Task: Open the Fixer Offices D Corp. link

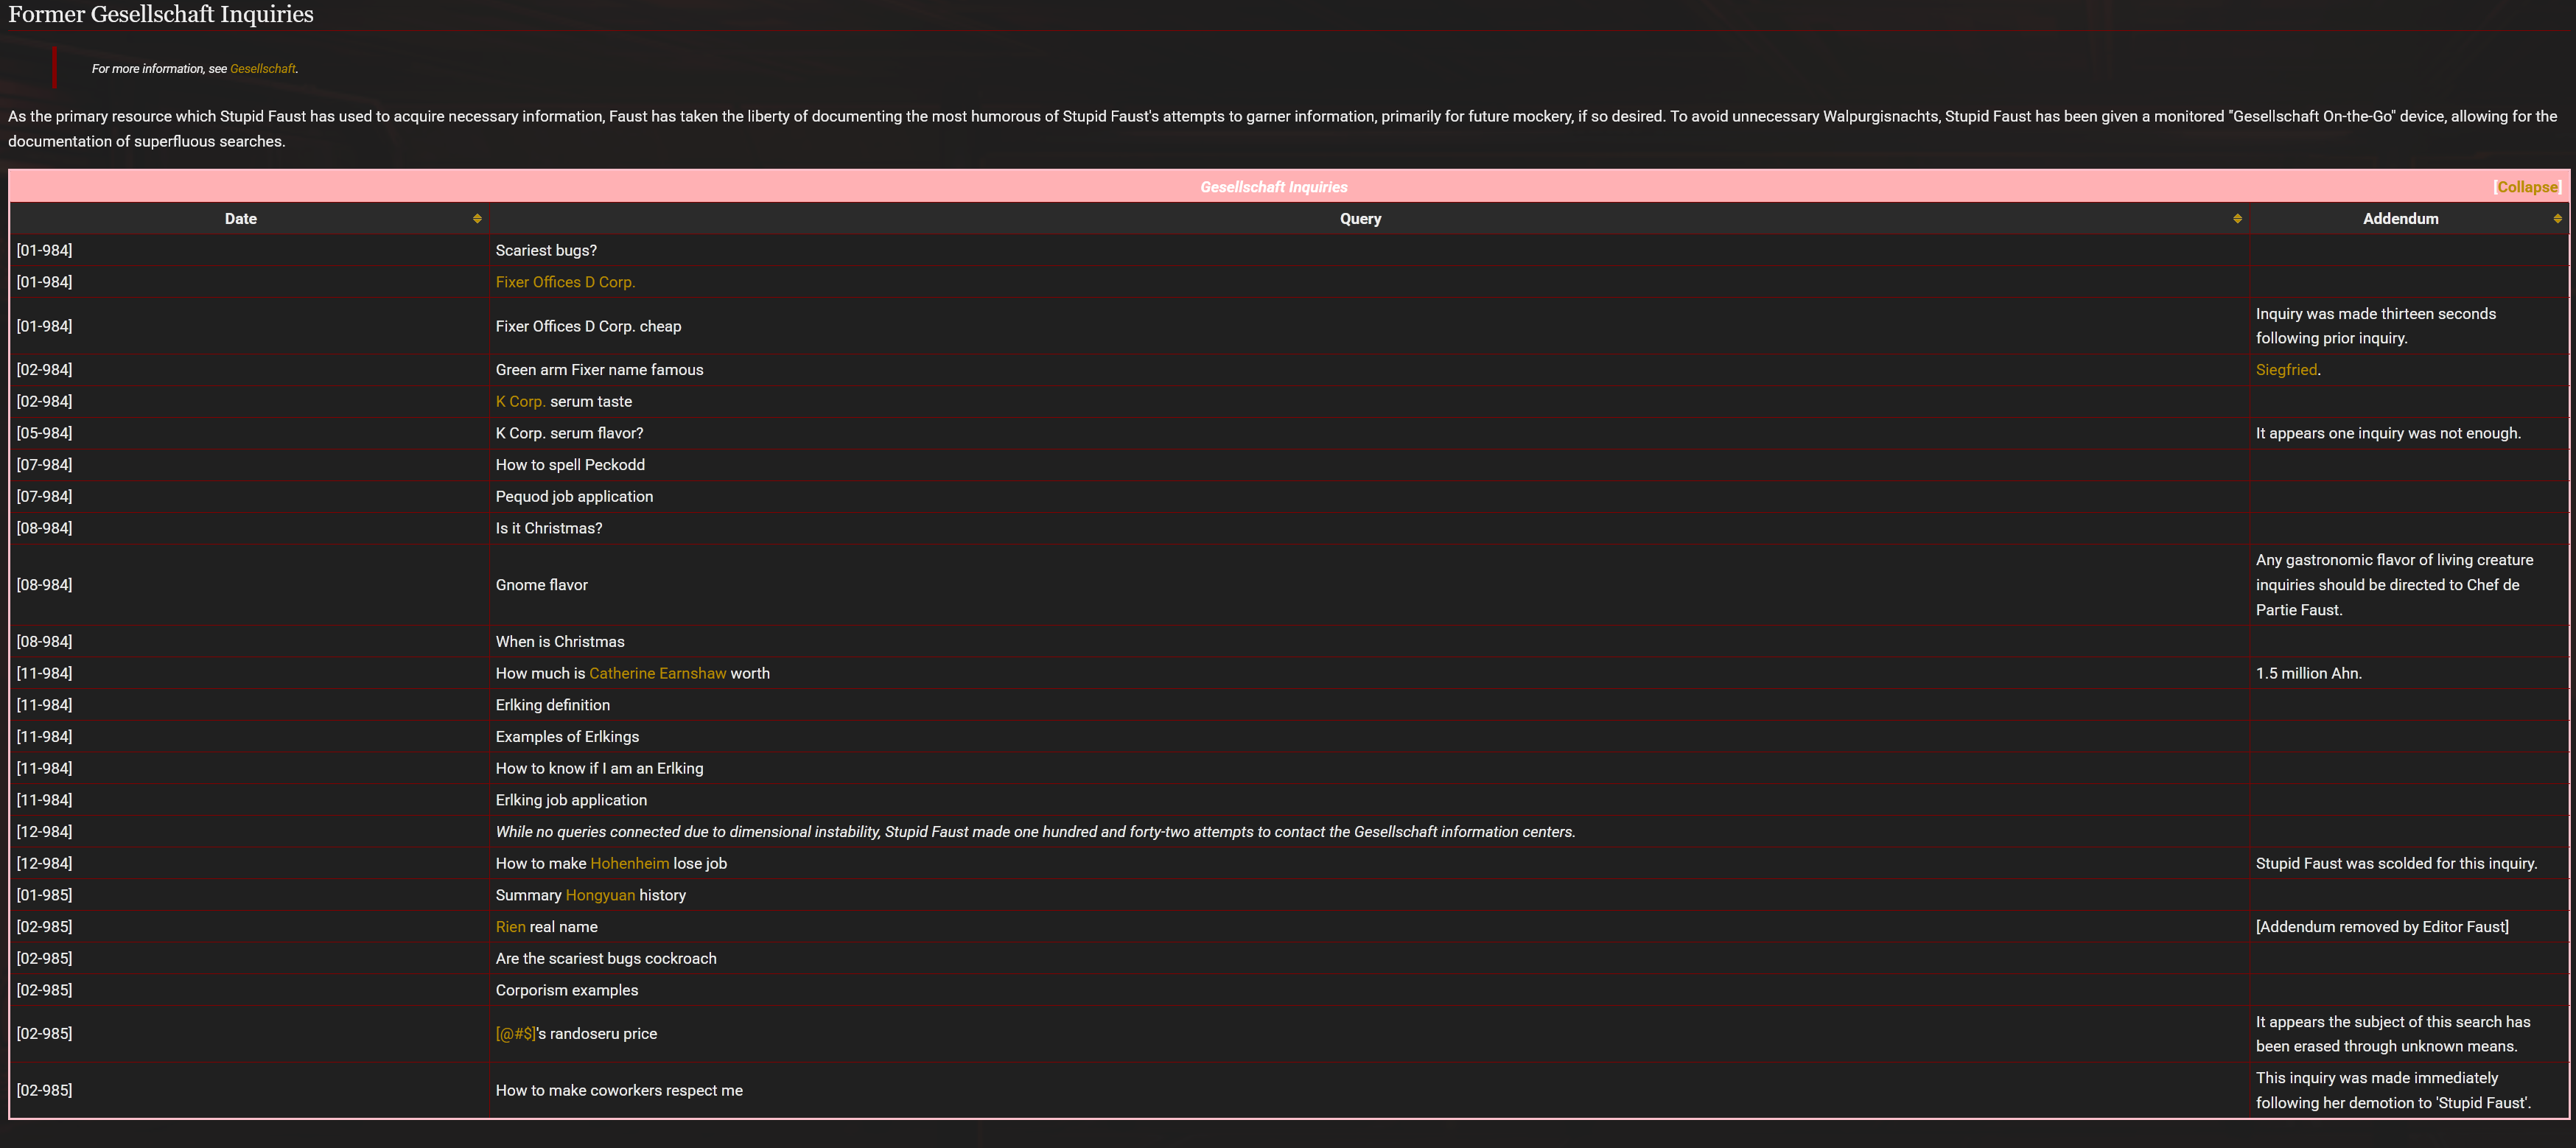Action: [x=565, y=282]
